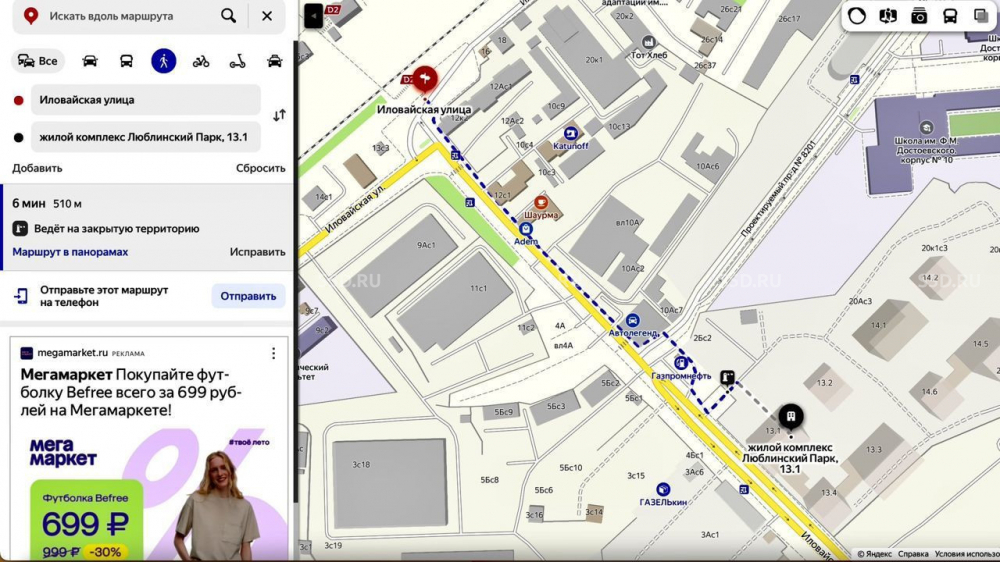The width and height of the screenshot is (1000, 562).
Task: Click closed-territory barrier icon on map
Action: pos(727,378)
